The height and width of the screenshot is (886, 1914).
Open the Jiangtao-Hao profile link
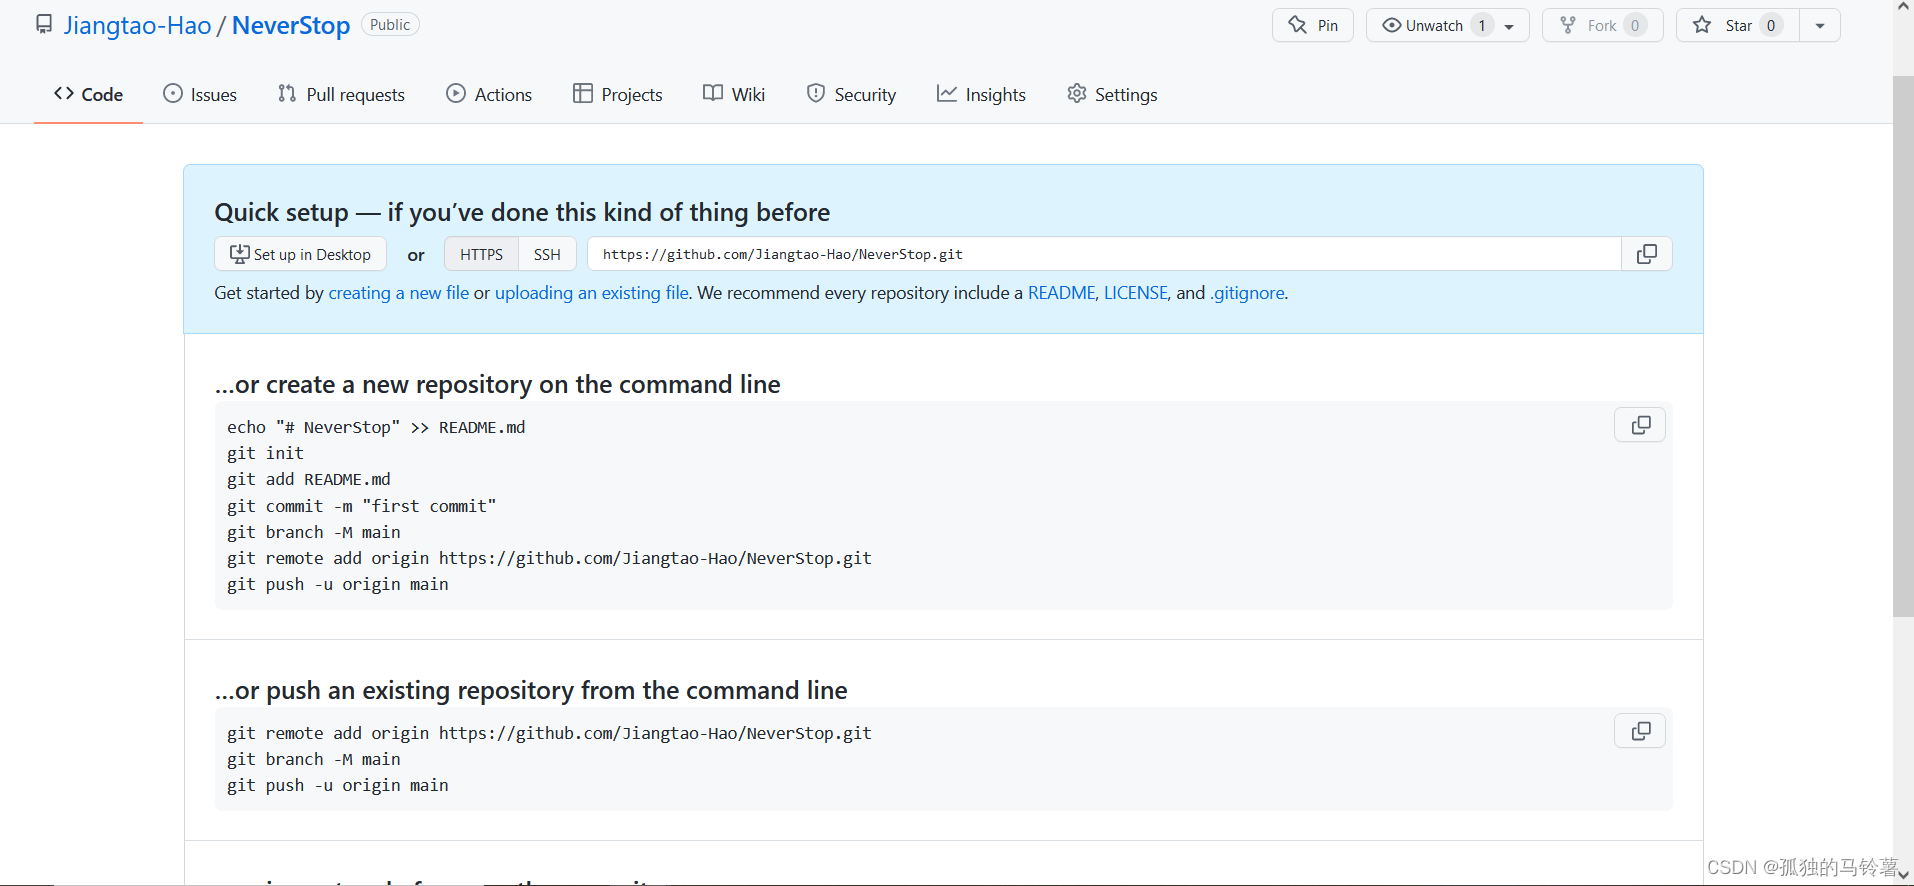(137, 25)
